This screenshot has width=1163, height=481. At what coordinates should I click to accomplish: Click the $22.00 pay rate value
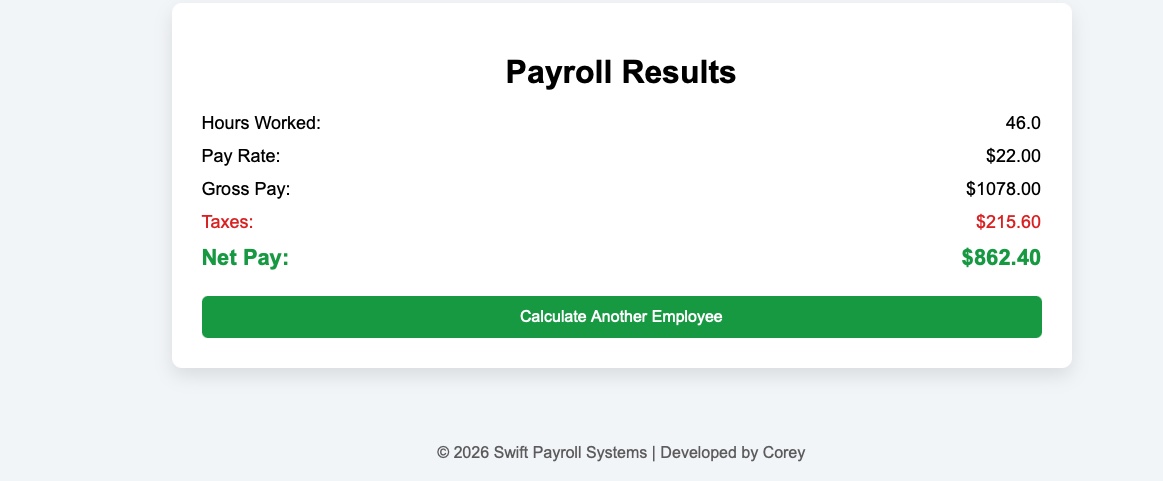[1013, 156]
